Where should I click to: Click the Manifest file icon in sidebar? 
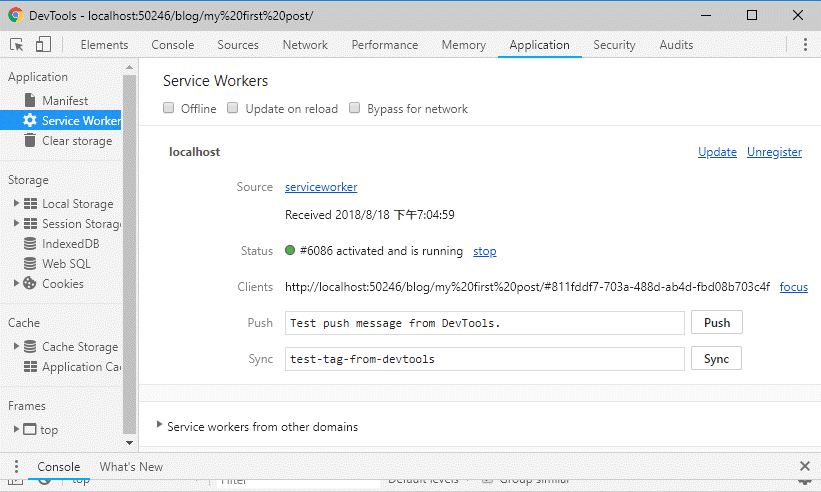(30, 101)
